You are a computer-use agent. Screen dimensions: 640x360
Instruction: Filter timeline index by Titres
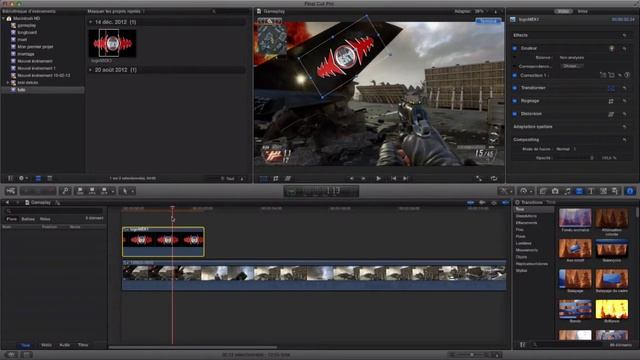(83, 345)
